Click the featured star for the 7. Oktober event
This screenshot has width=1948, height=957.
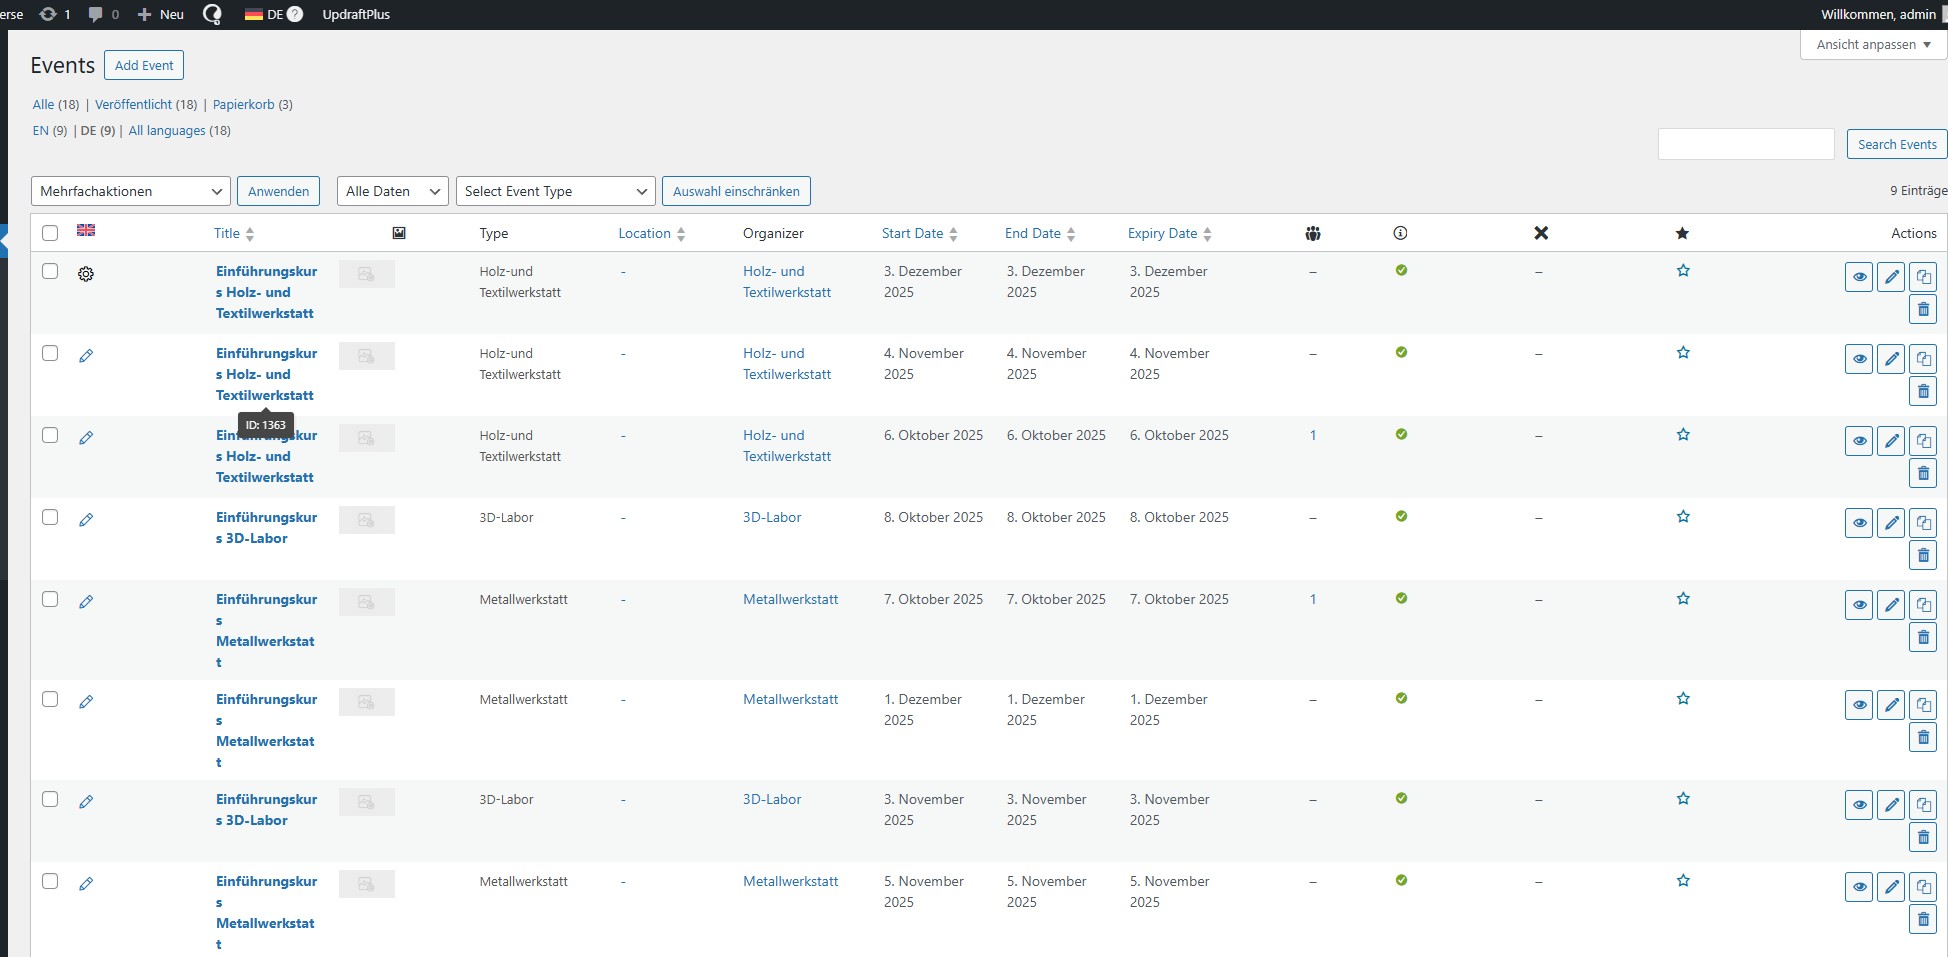1683,599
